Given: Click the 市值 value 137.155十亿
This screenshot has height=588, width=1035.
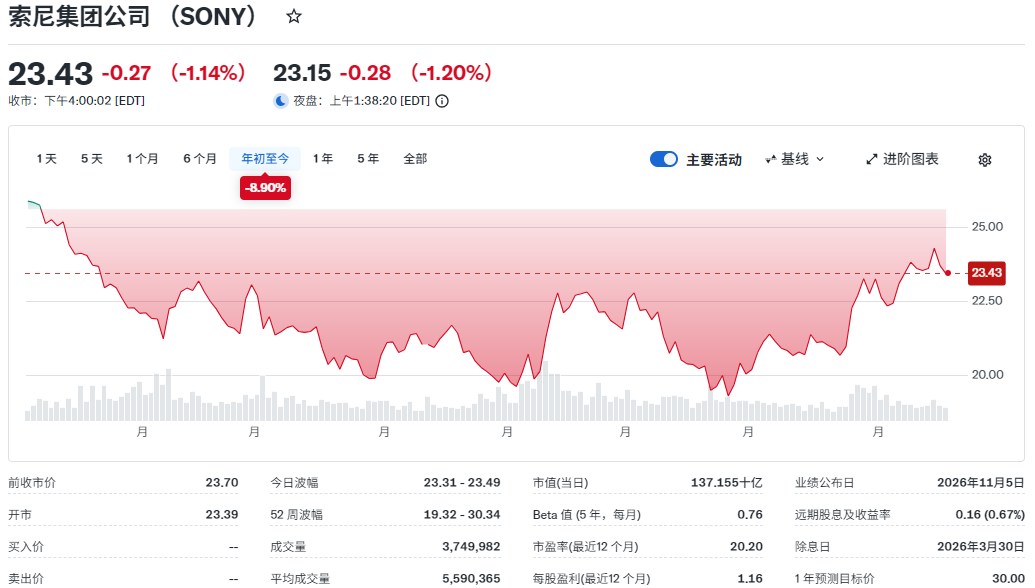Looking at the screenshot, I should pyautogui.click(x=727, y=482).
